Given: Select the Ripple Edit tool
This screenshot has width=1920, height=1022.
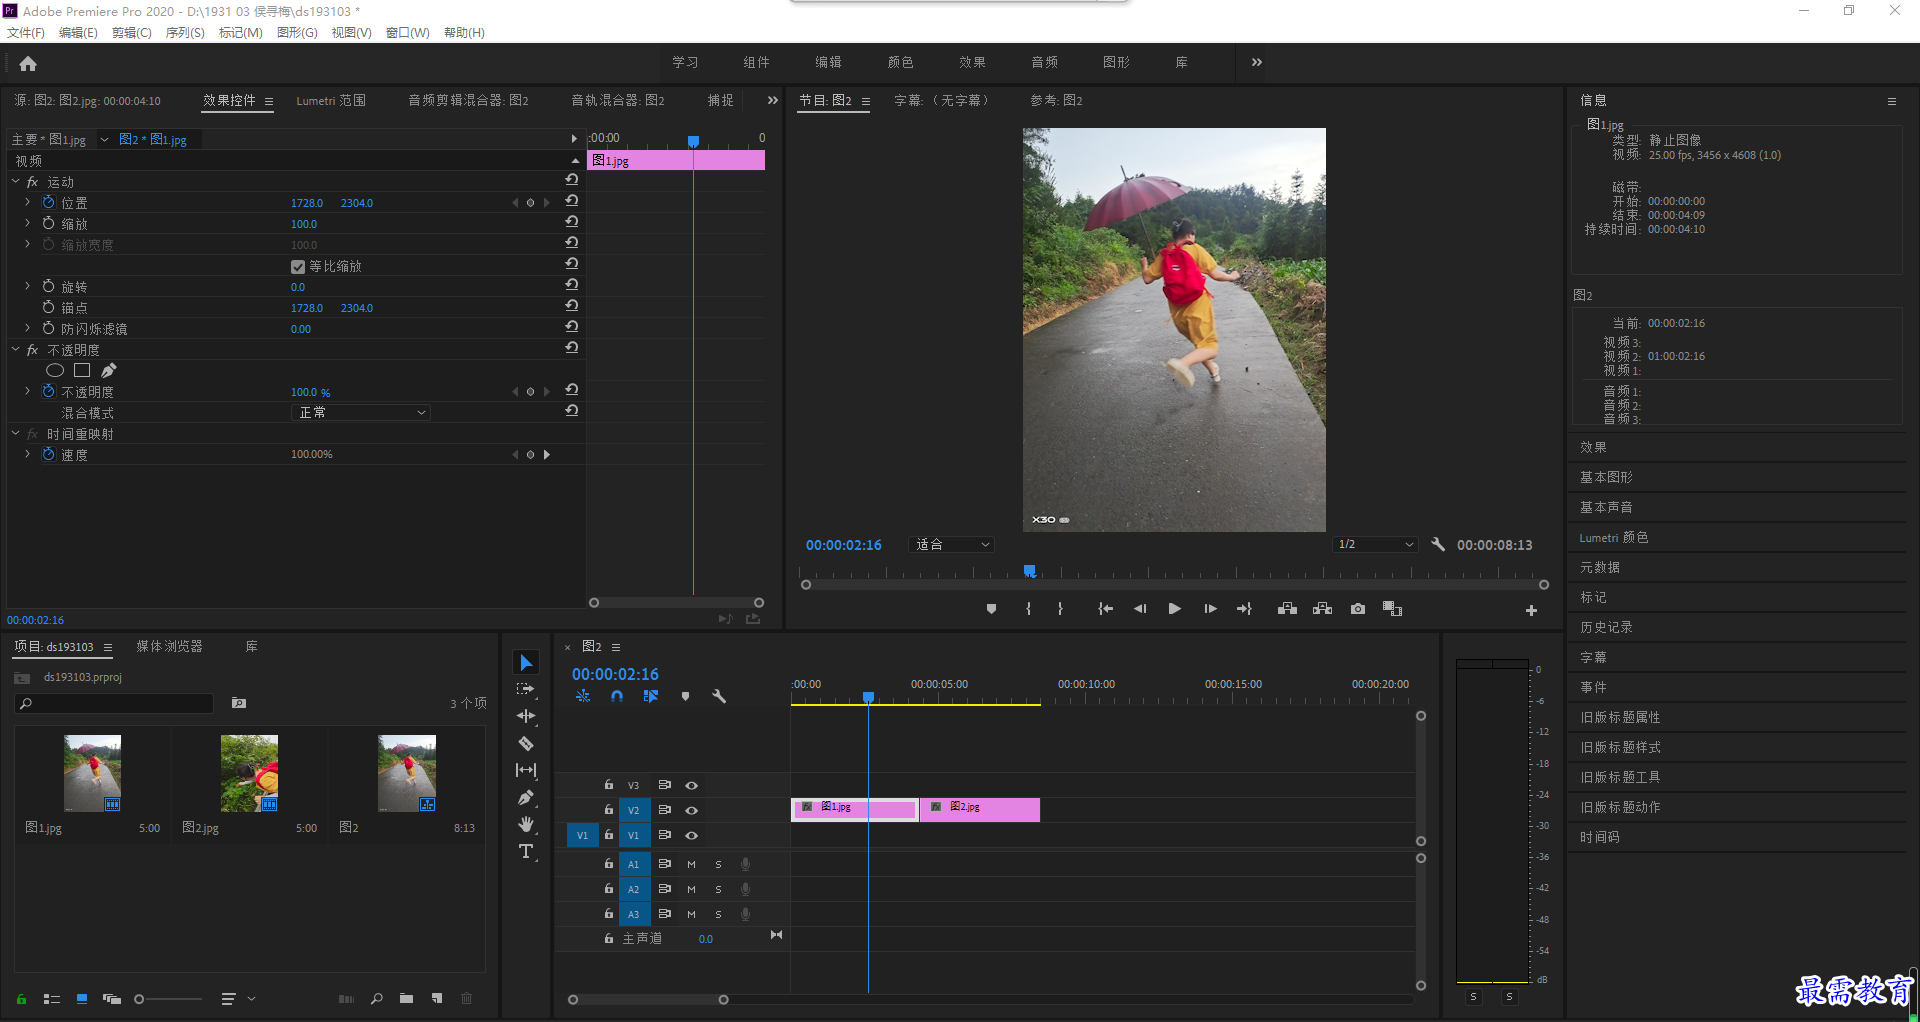Looking at the screenshot, I should 526,716.
